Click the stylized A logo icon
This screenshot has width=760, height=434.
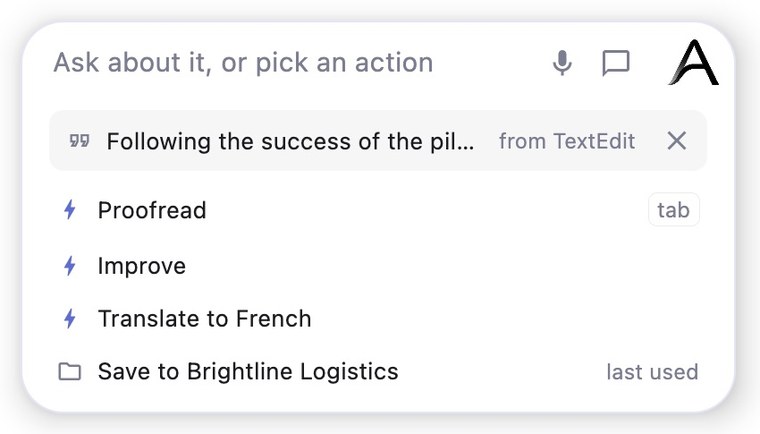pyautogui.click(x=694, y=63)
